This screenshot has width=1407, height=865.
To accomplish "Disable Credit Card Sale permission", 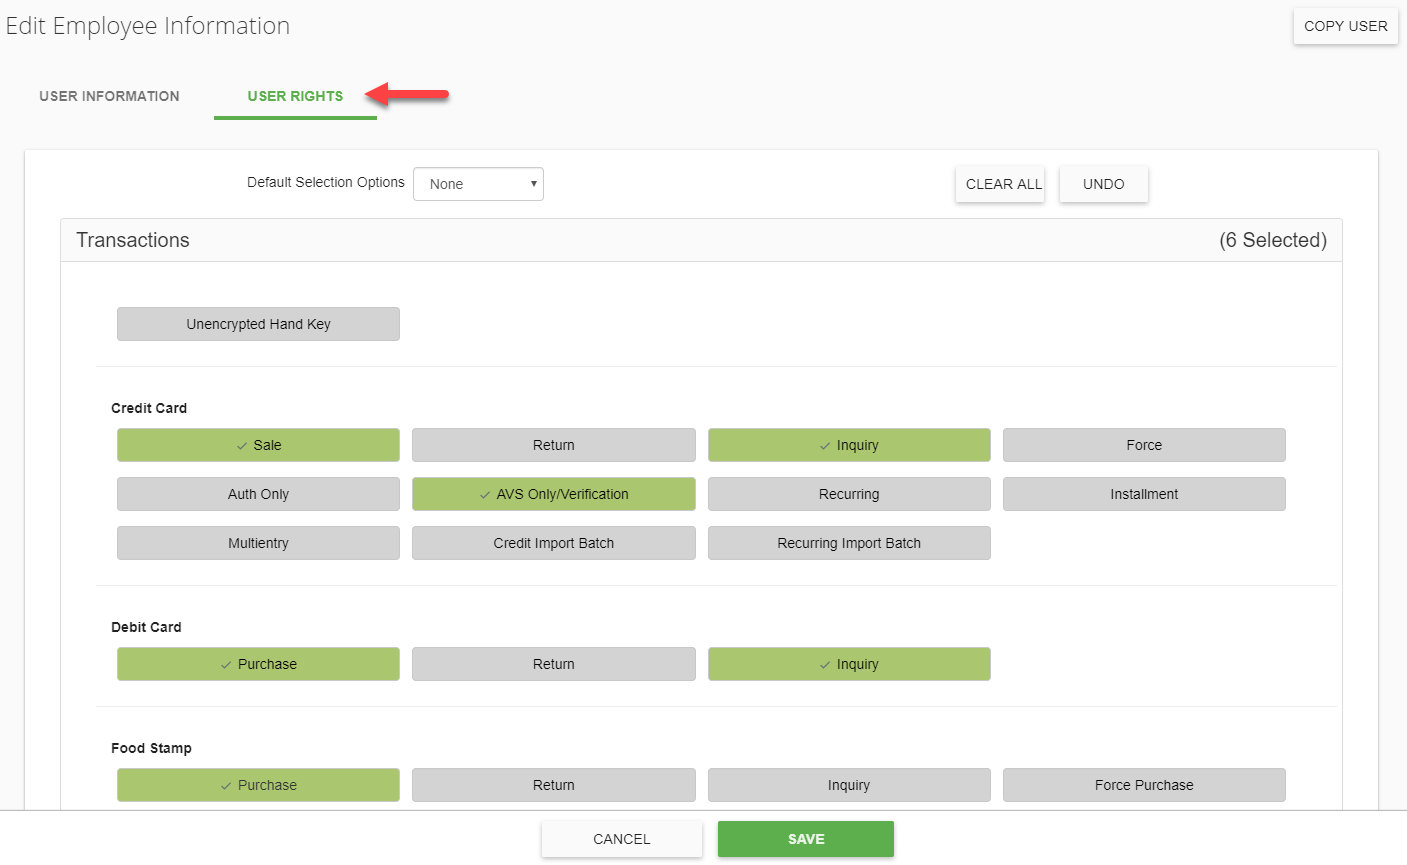I will (258, 445).
